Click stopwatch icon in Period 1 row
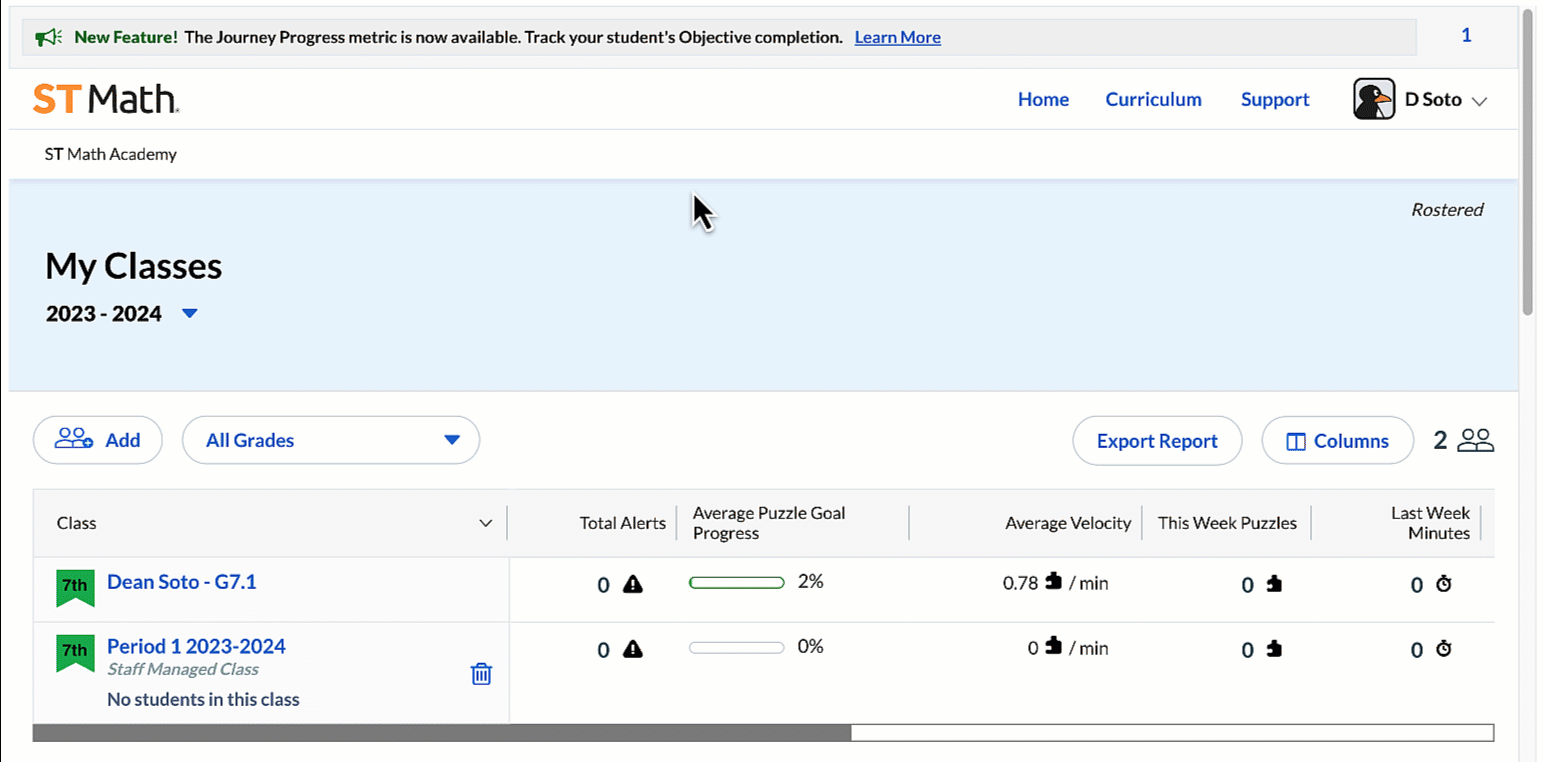 (x=1443, y=649)
